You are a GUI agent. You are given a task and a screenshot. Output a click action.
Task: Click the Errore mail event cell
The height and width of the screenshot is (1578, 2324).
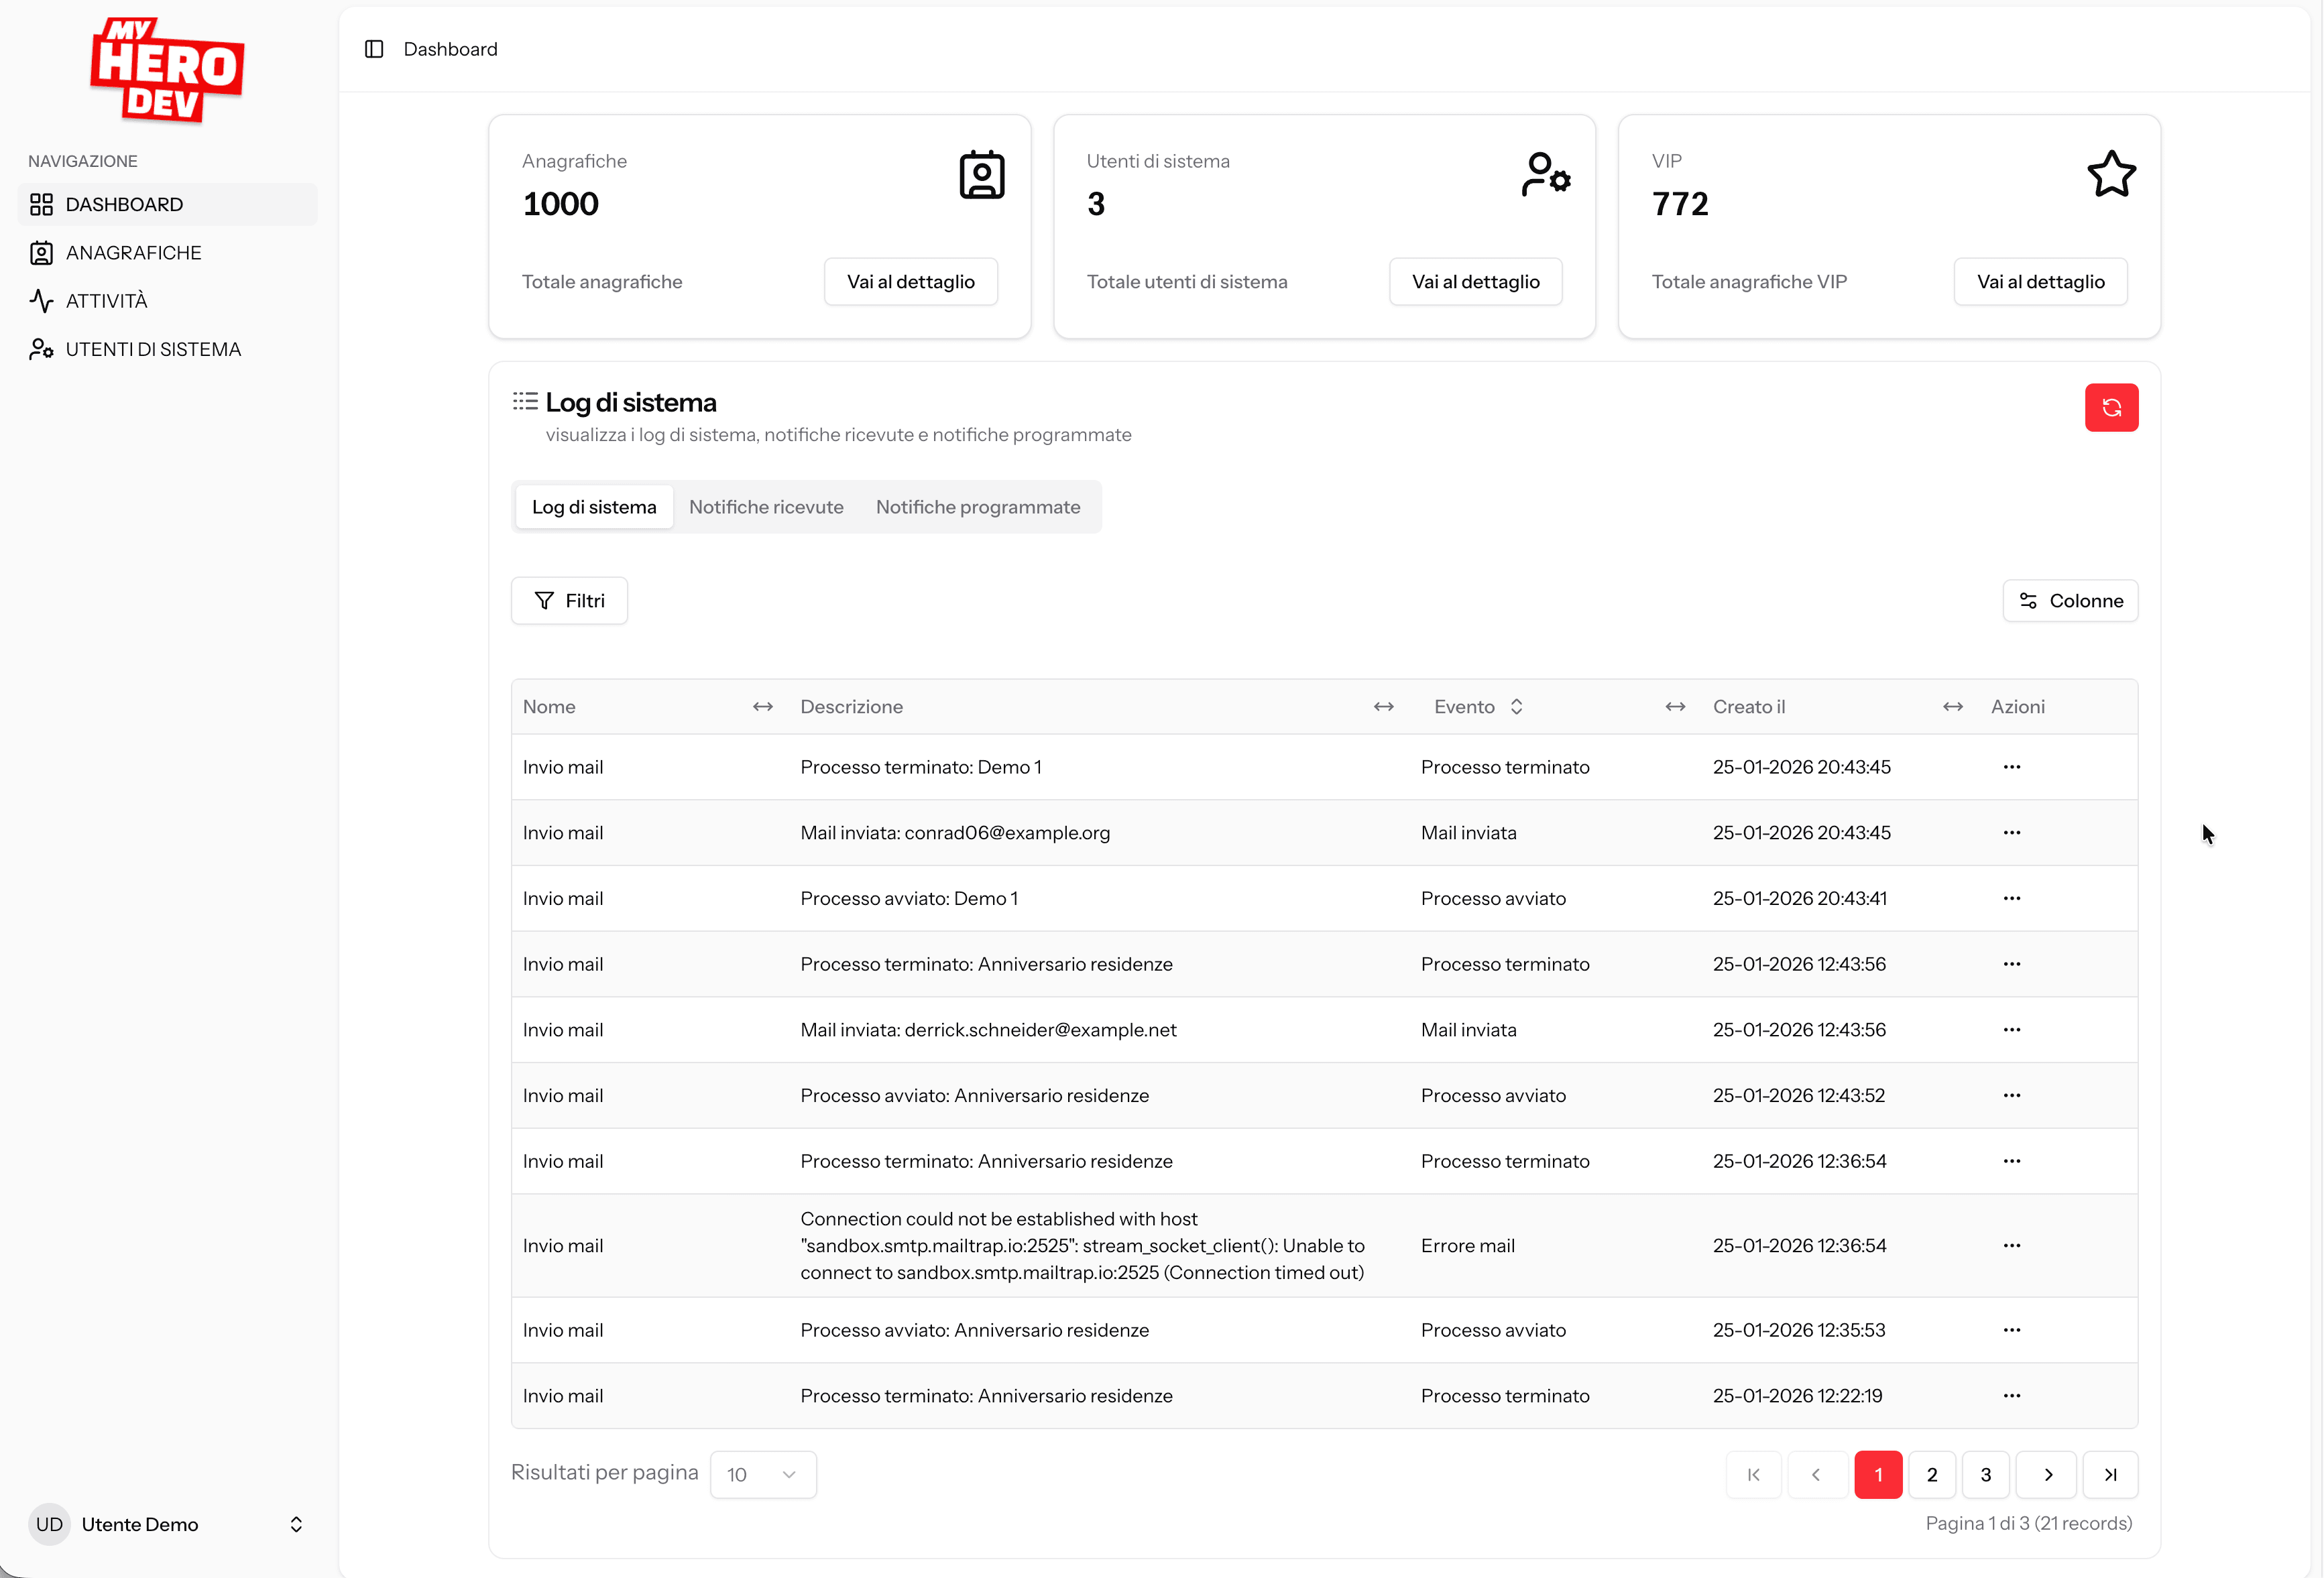(x=1467, y=1246)
